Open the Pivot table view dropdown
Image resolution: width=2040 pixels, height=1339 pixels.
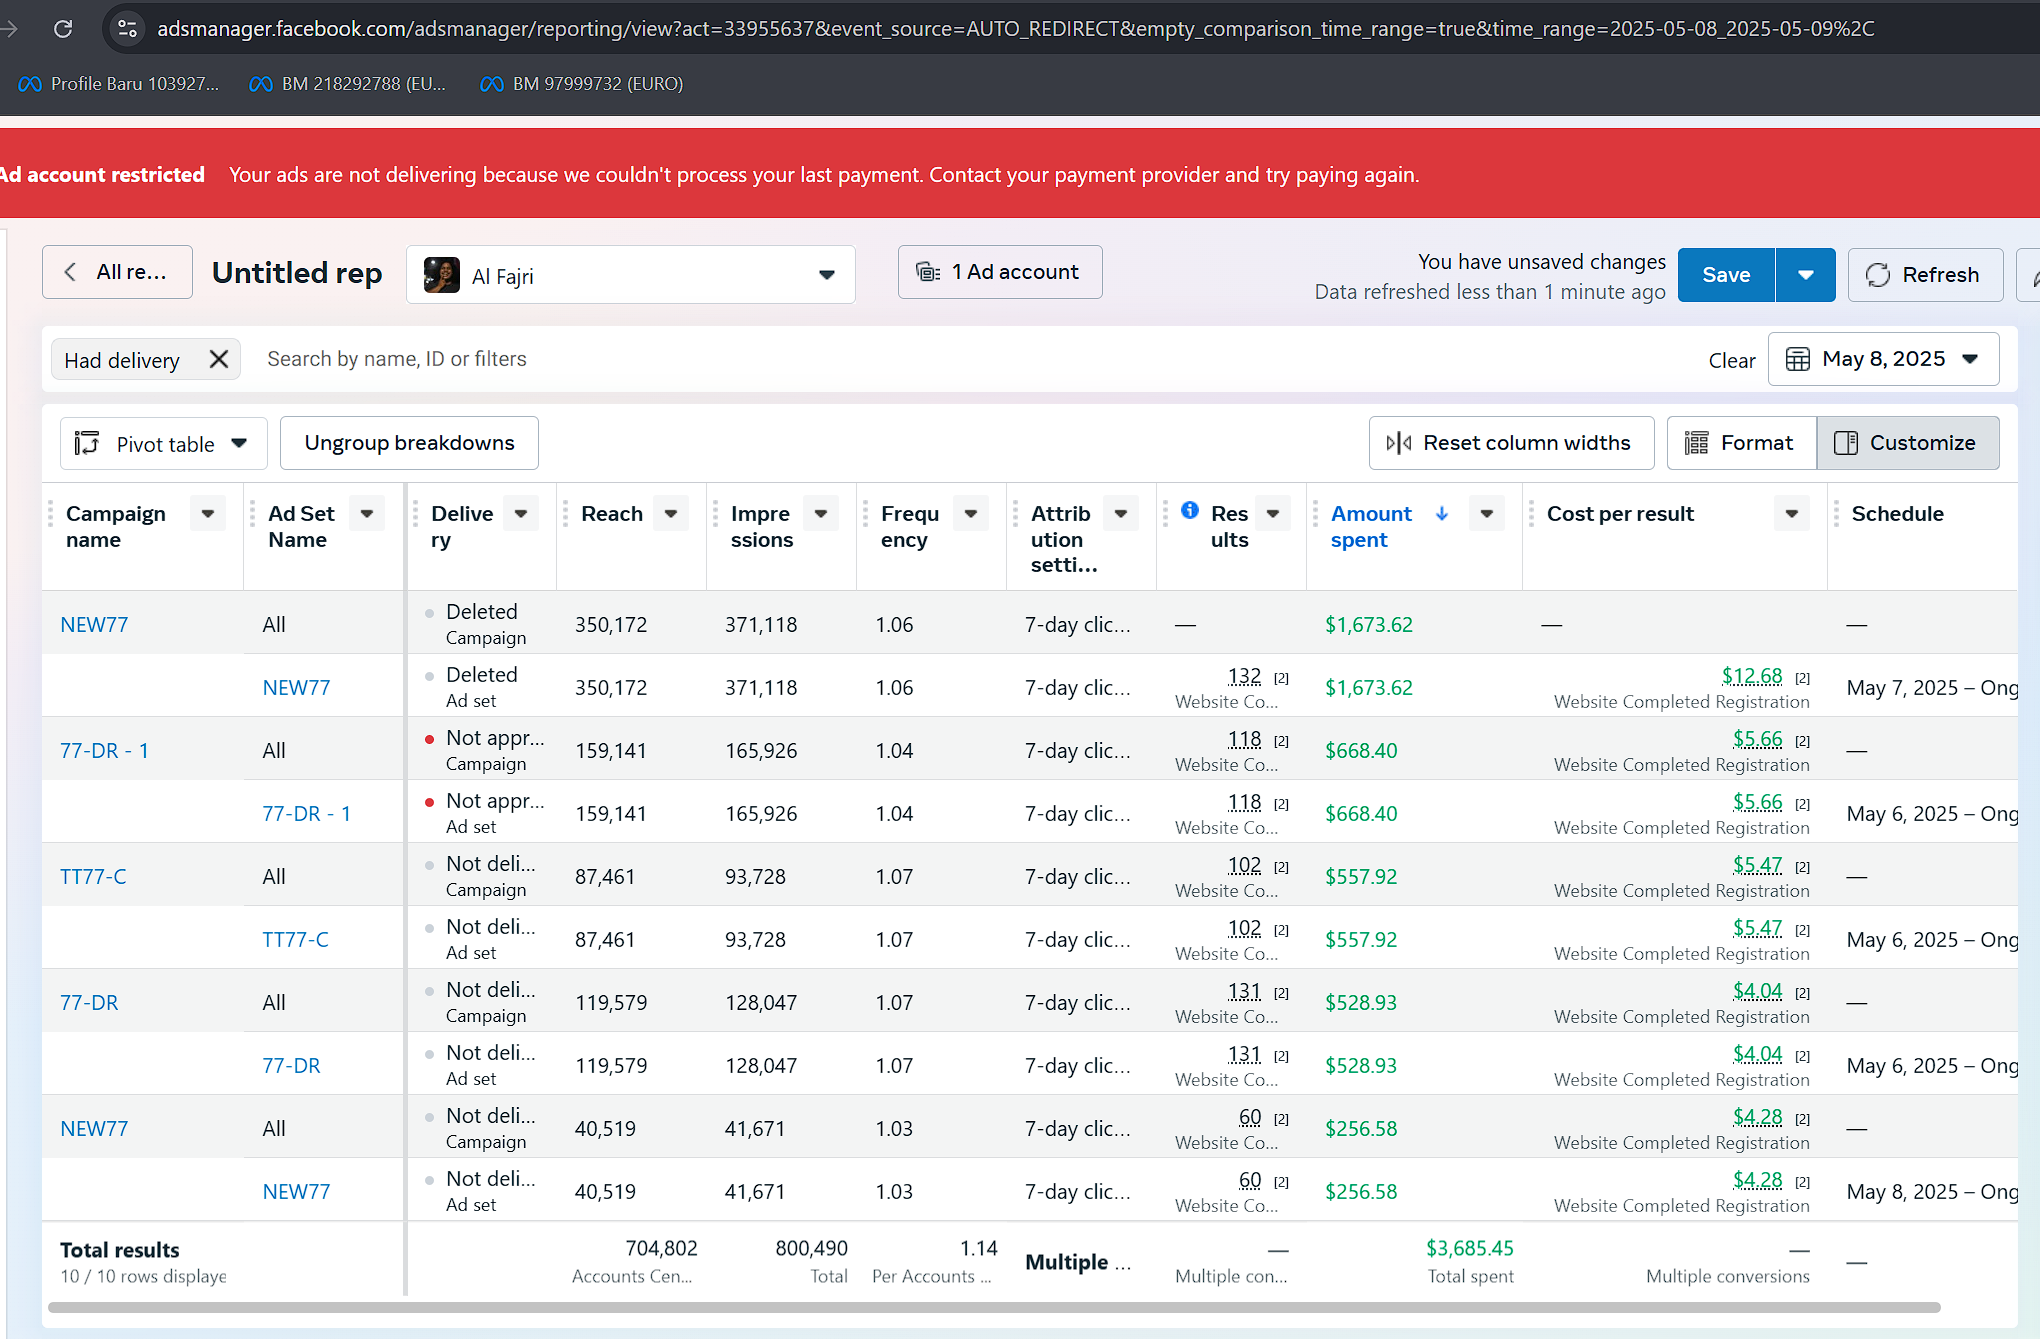(x=164, y=443)
